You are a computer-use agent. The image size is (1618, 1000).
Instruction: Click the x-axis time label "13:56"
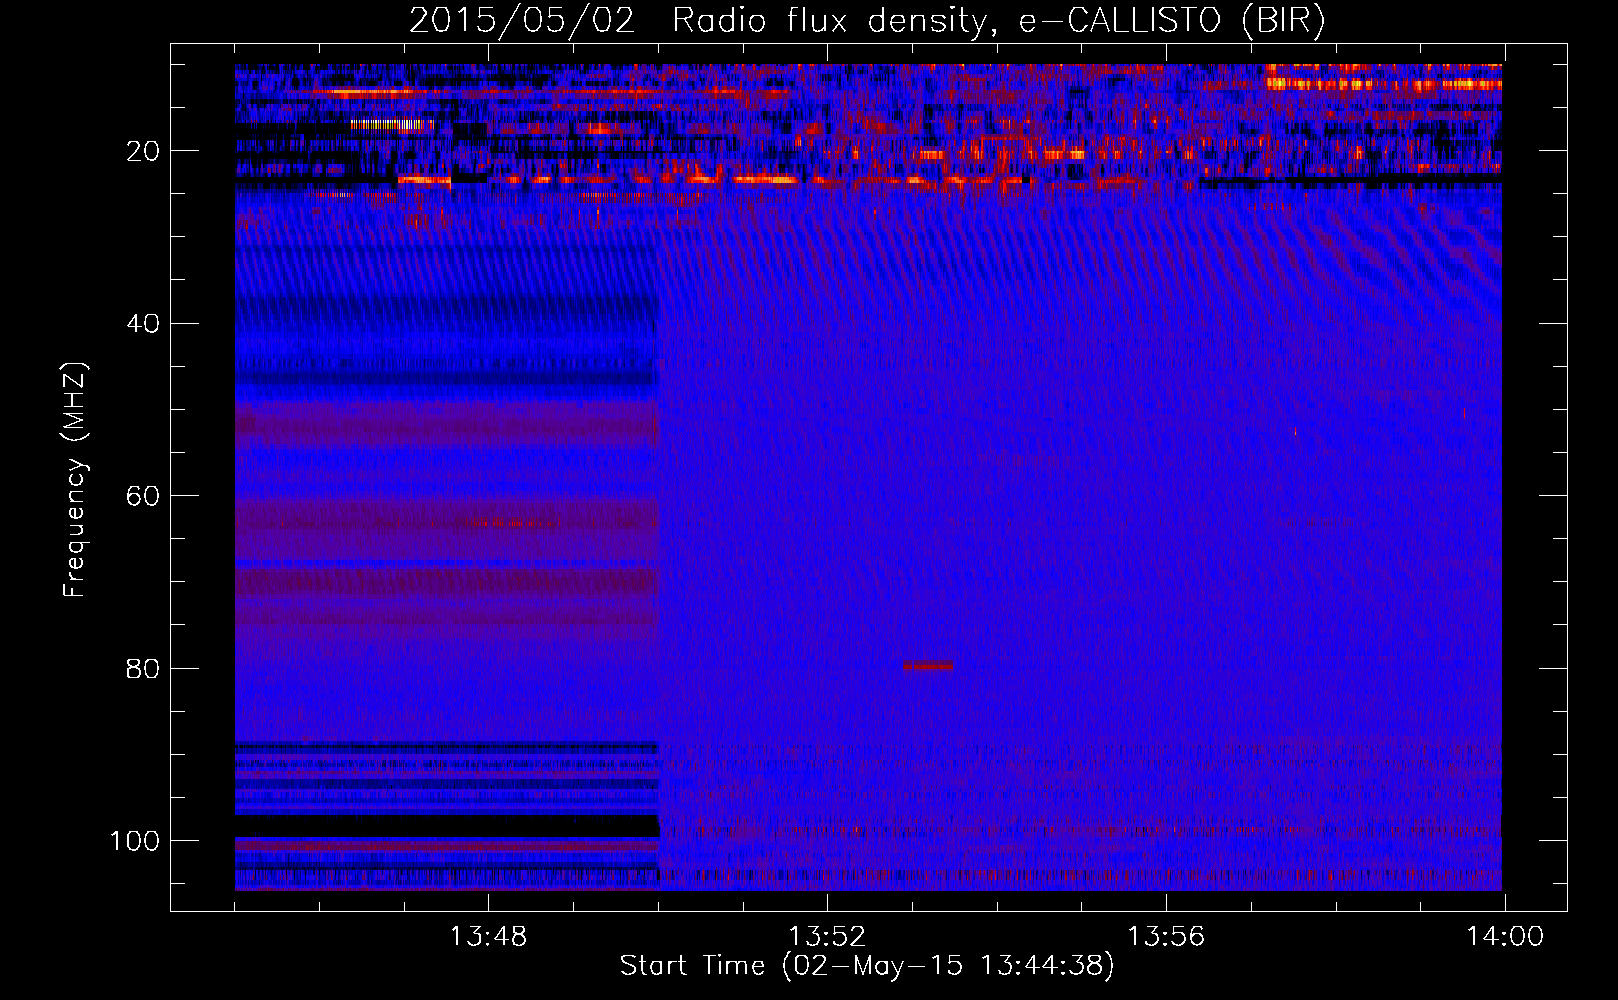[1166, 937]
